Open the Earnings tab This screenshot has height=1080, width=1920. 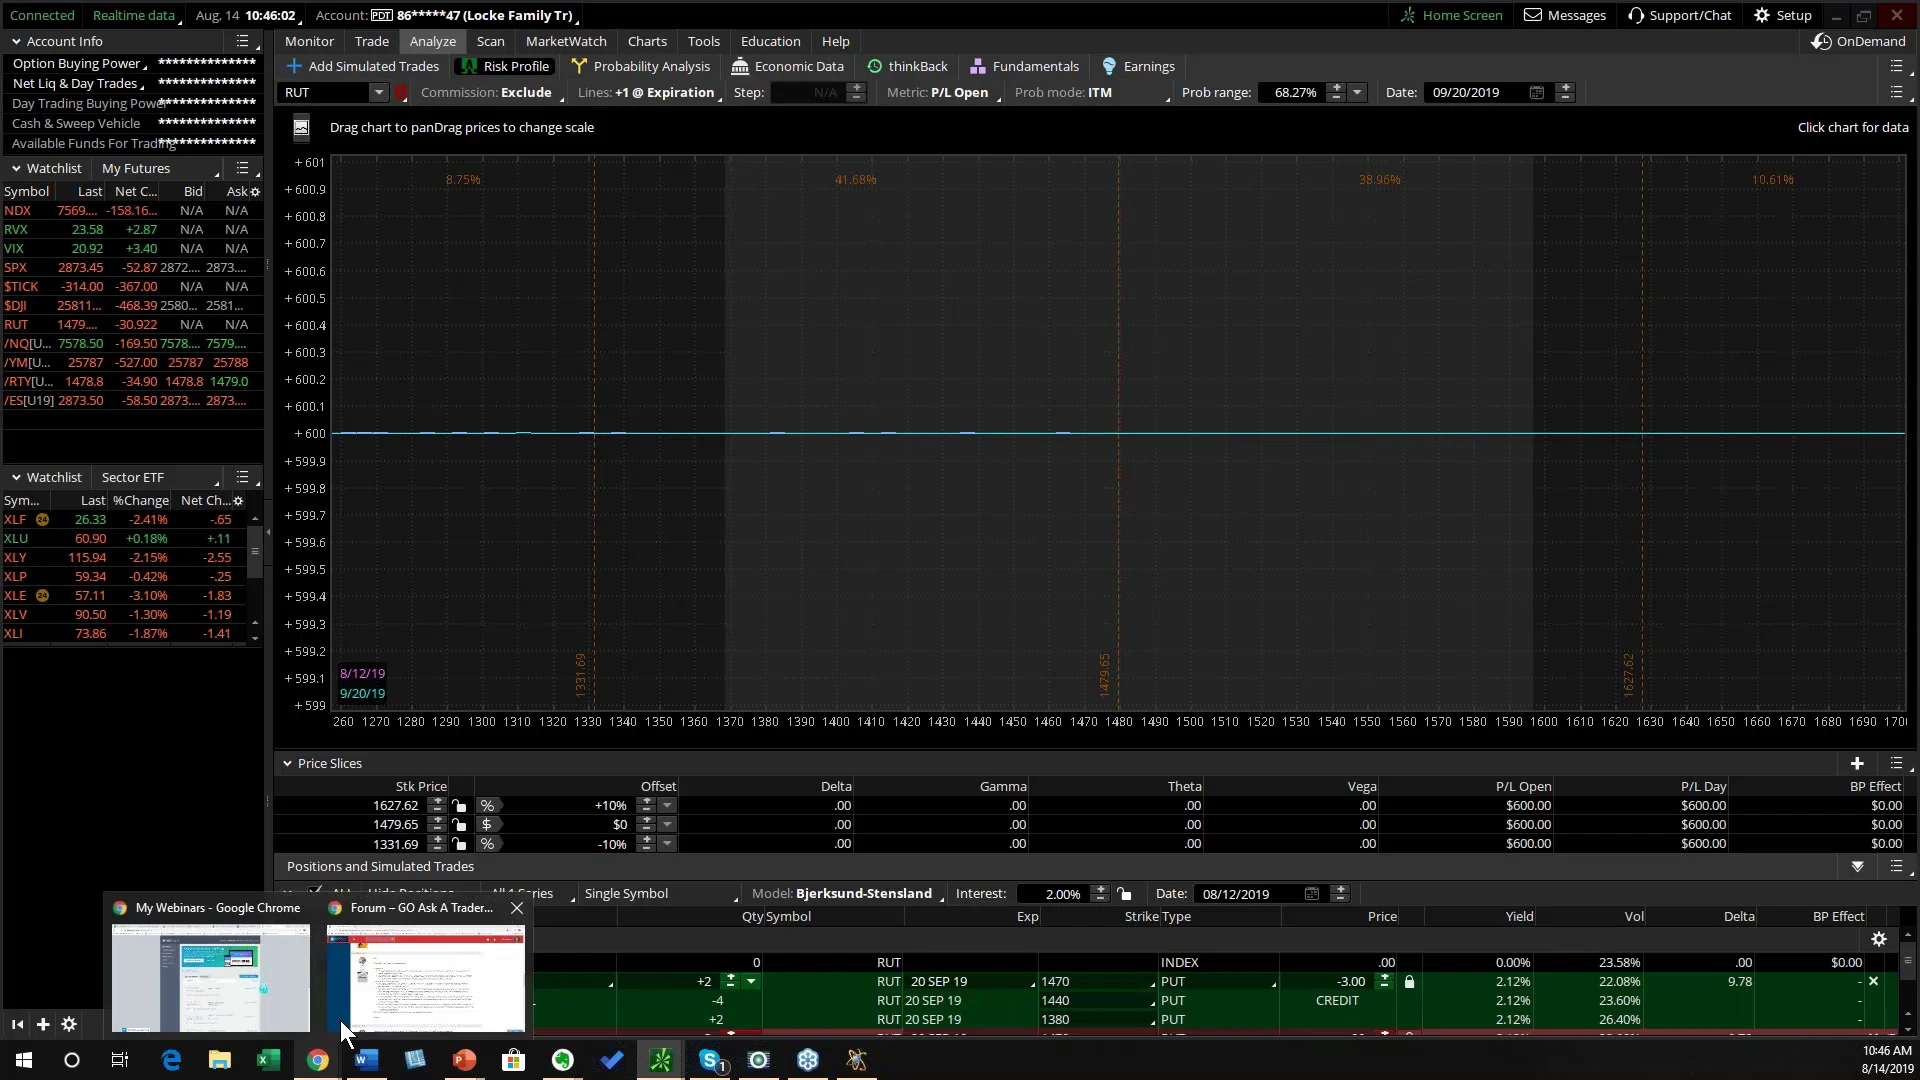(1138, 66)
